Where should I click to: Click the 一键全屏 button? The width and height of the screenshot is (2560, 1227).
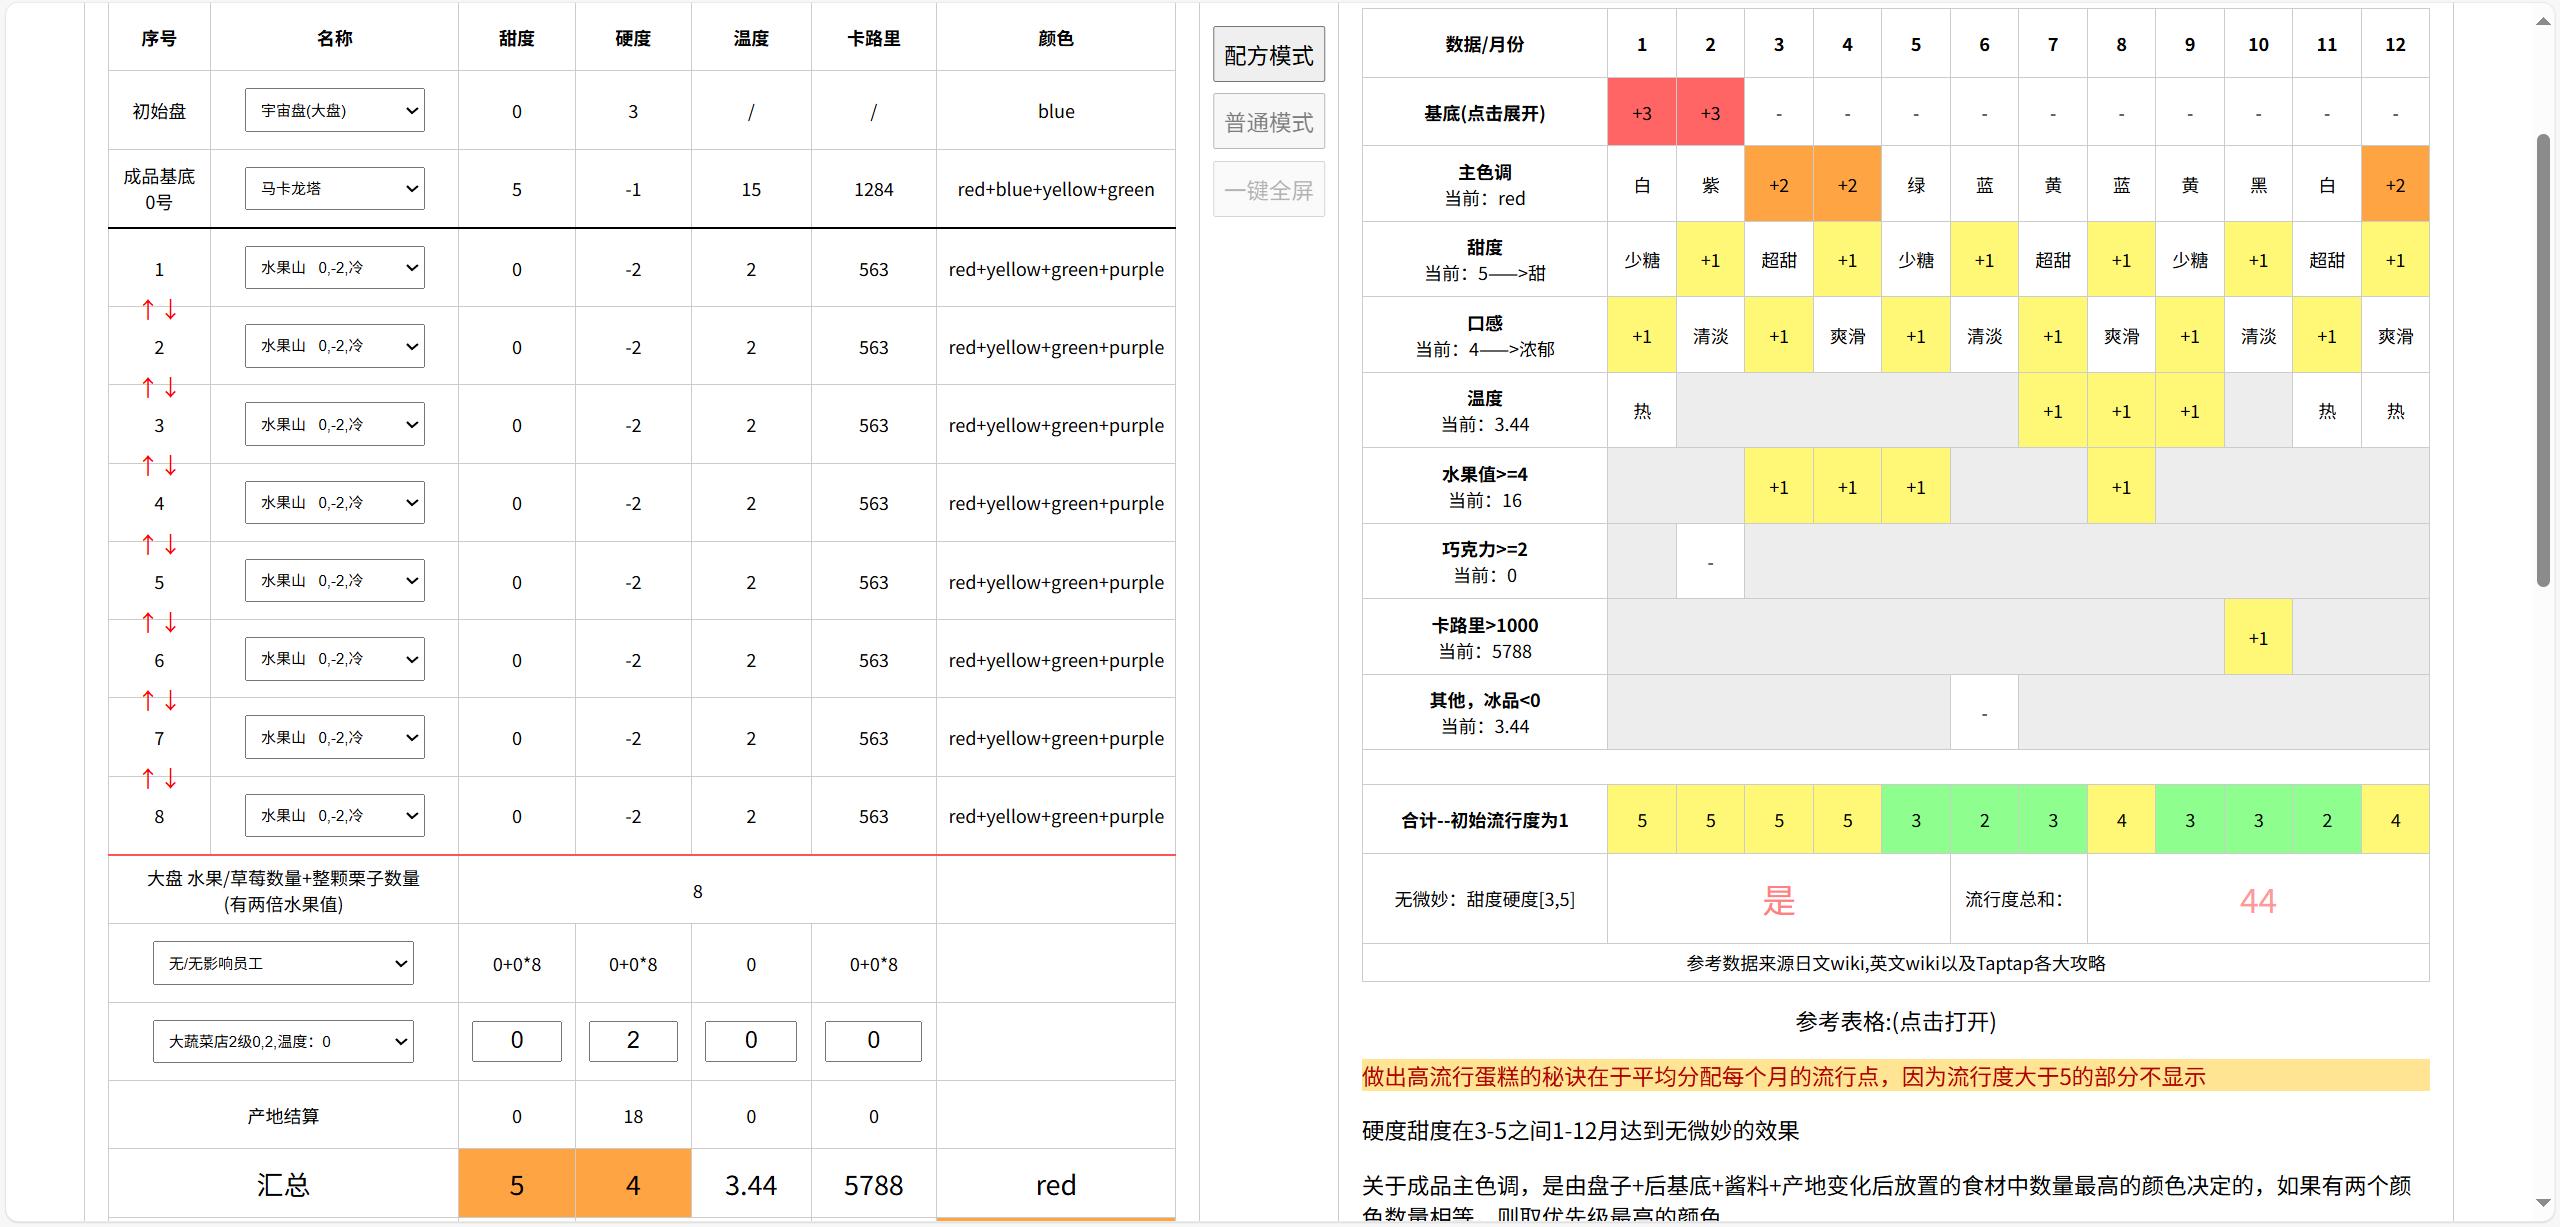click(1269, 190)
